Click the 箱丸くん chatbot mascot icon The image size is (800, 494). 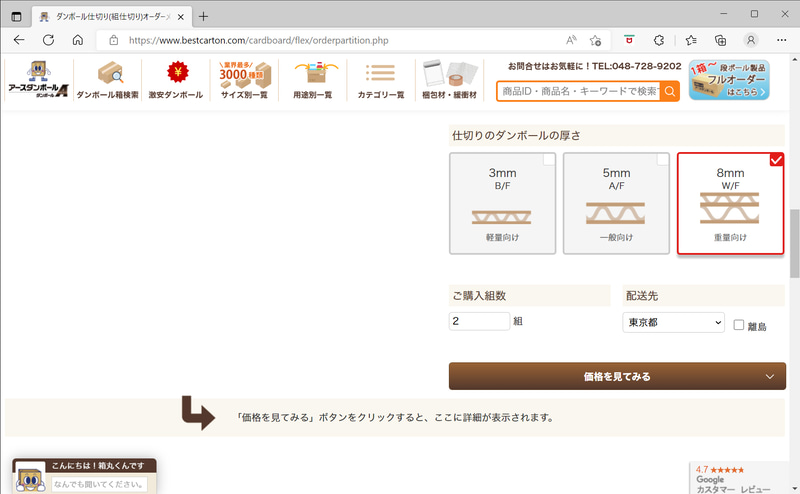(30, 478)
